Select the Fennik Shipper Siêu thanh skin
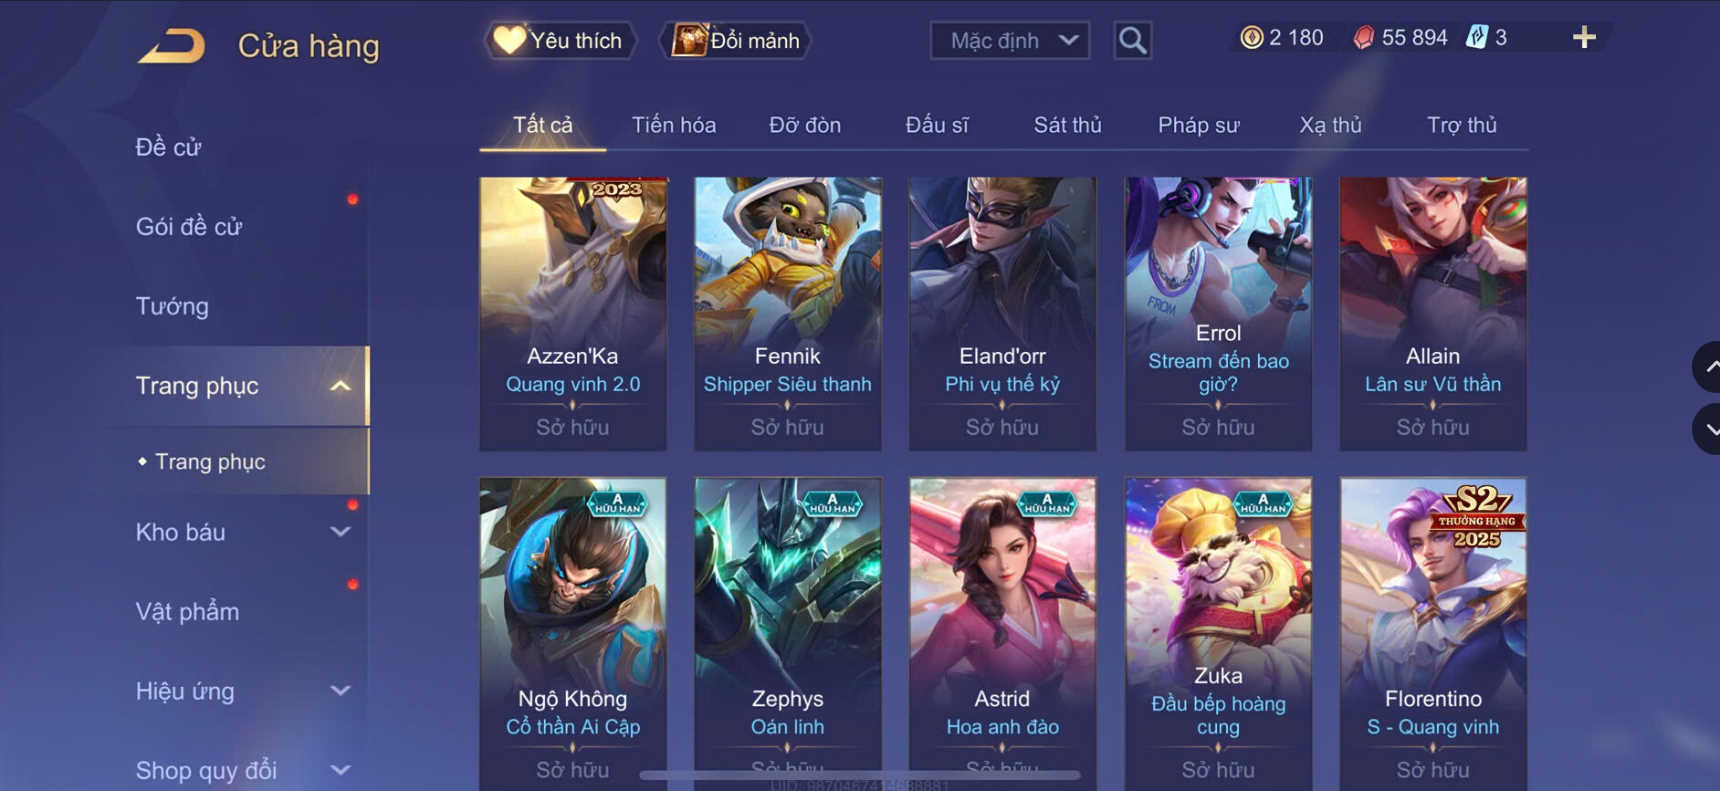Screen dimensions: 1720x791 tap(788, 314)
